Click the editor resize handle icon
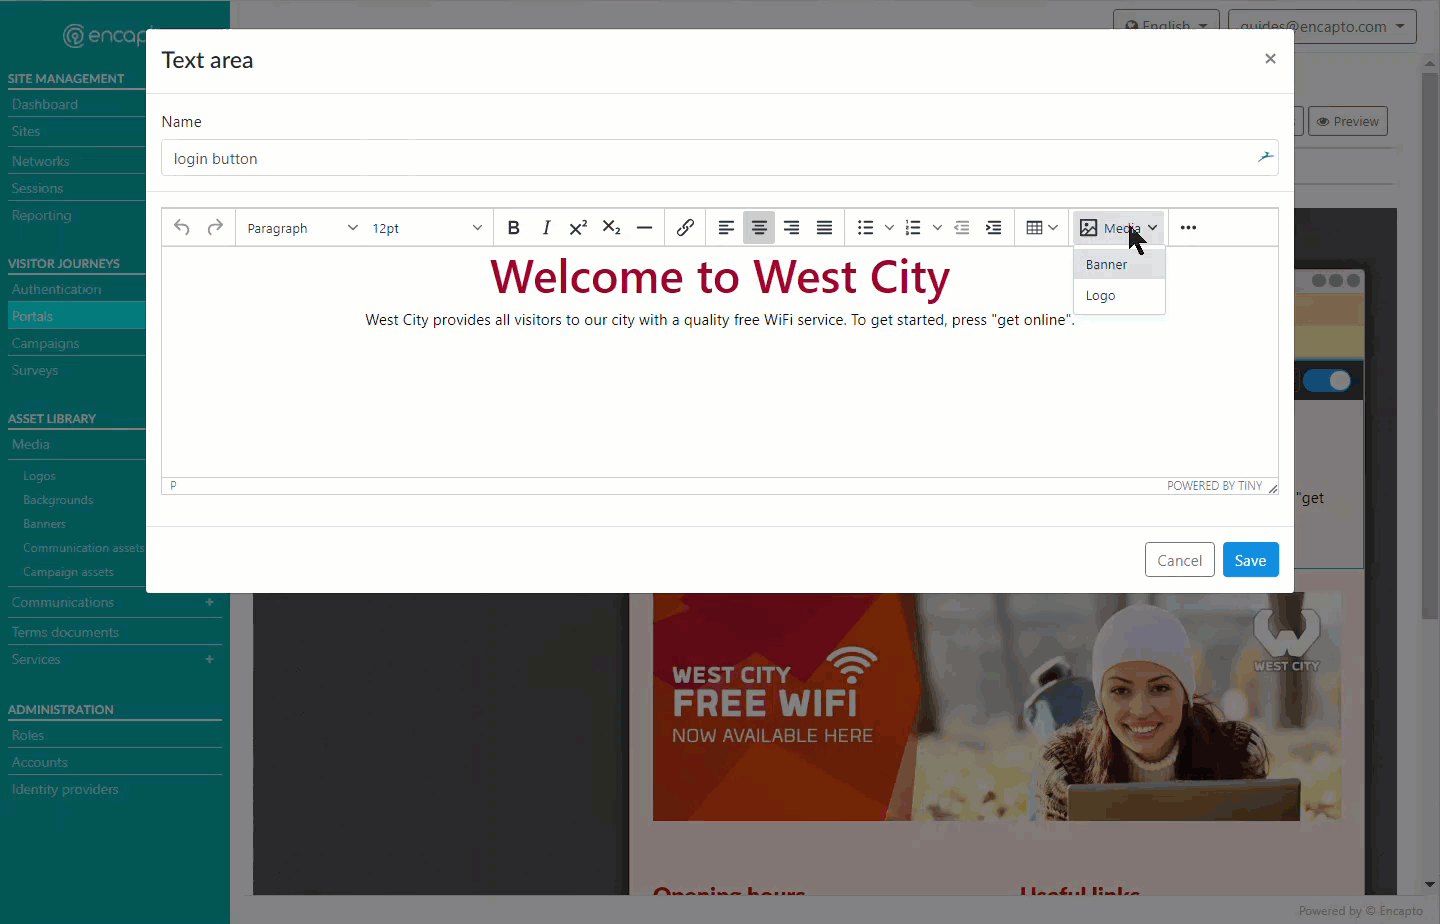 click(x=1272, y=487)
